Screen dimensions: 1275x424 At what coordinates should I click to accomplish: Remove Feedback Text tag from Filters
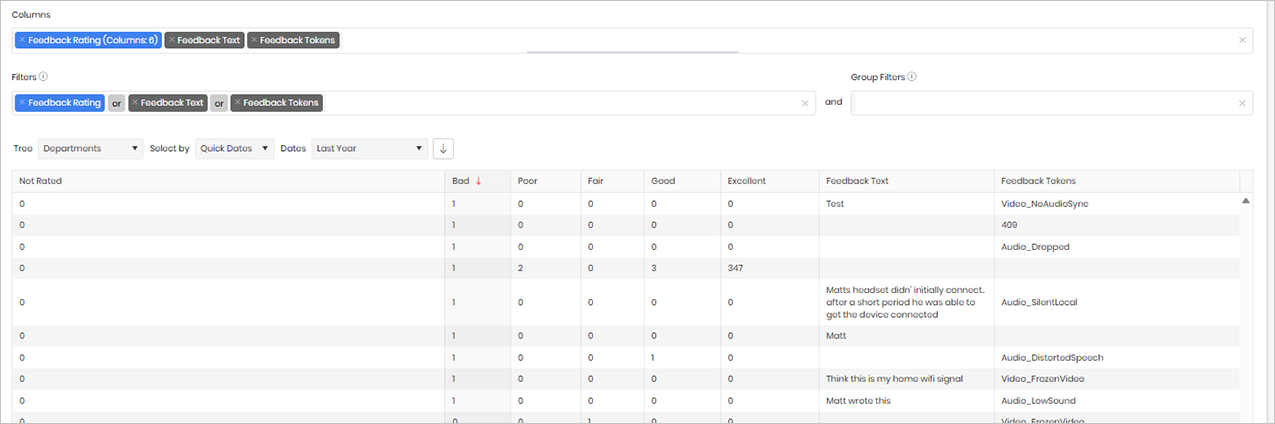coord(136,102)
